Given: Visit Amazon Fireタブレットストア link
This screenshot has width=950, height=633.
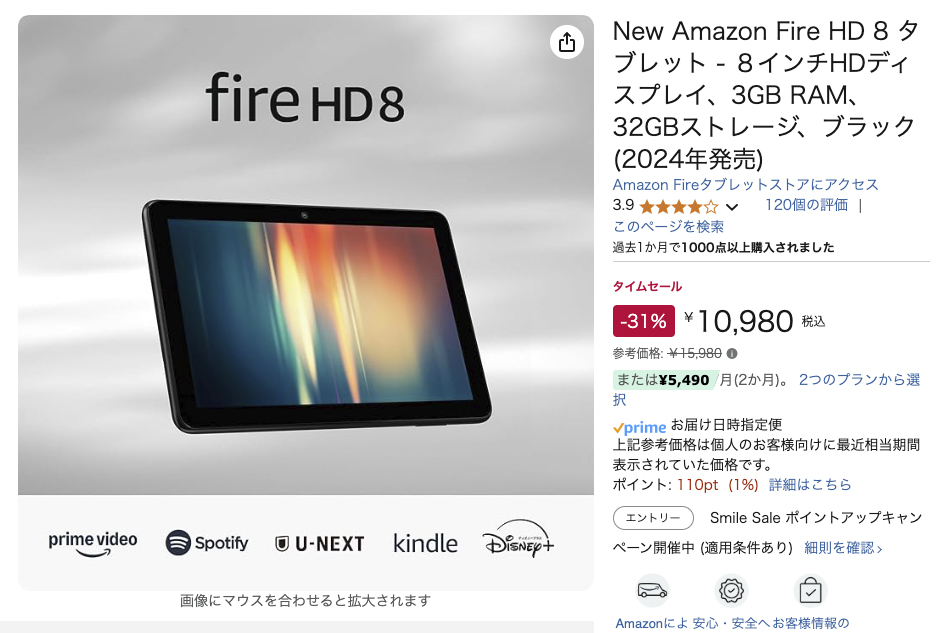Looking at the screenshot, I should [x=745, y=184].
